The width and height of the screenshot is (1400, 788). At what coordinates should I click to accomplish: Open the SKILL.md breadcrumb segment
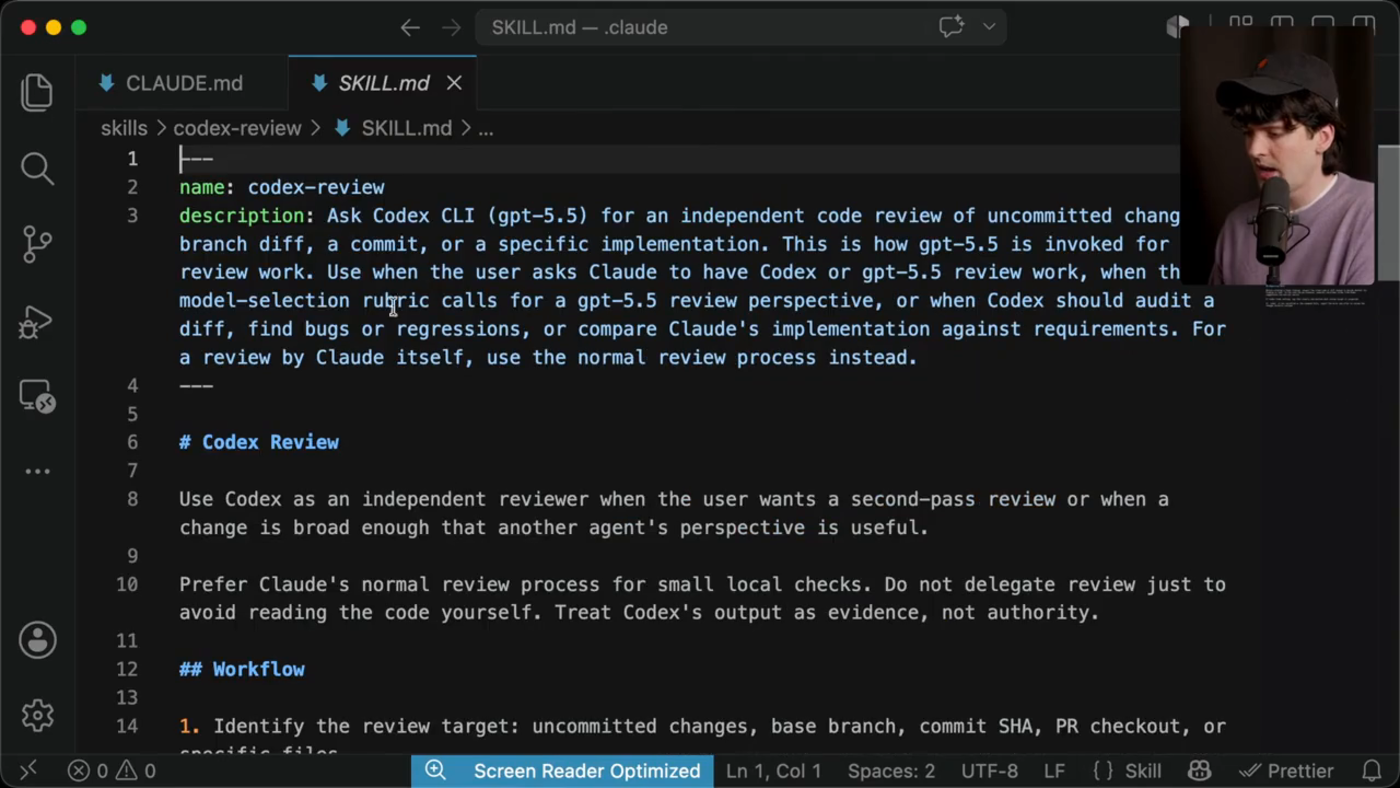coord(406,128)
